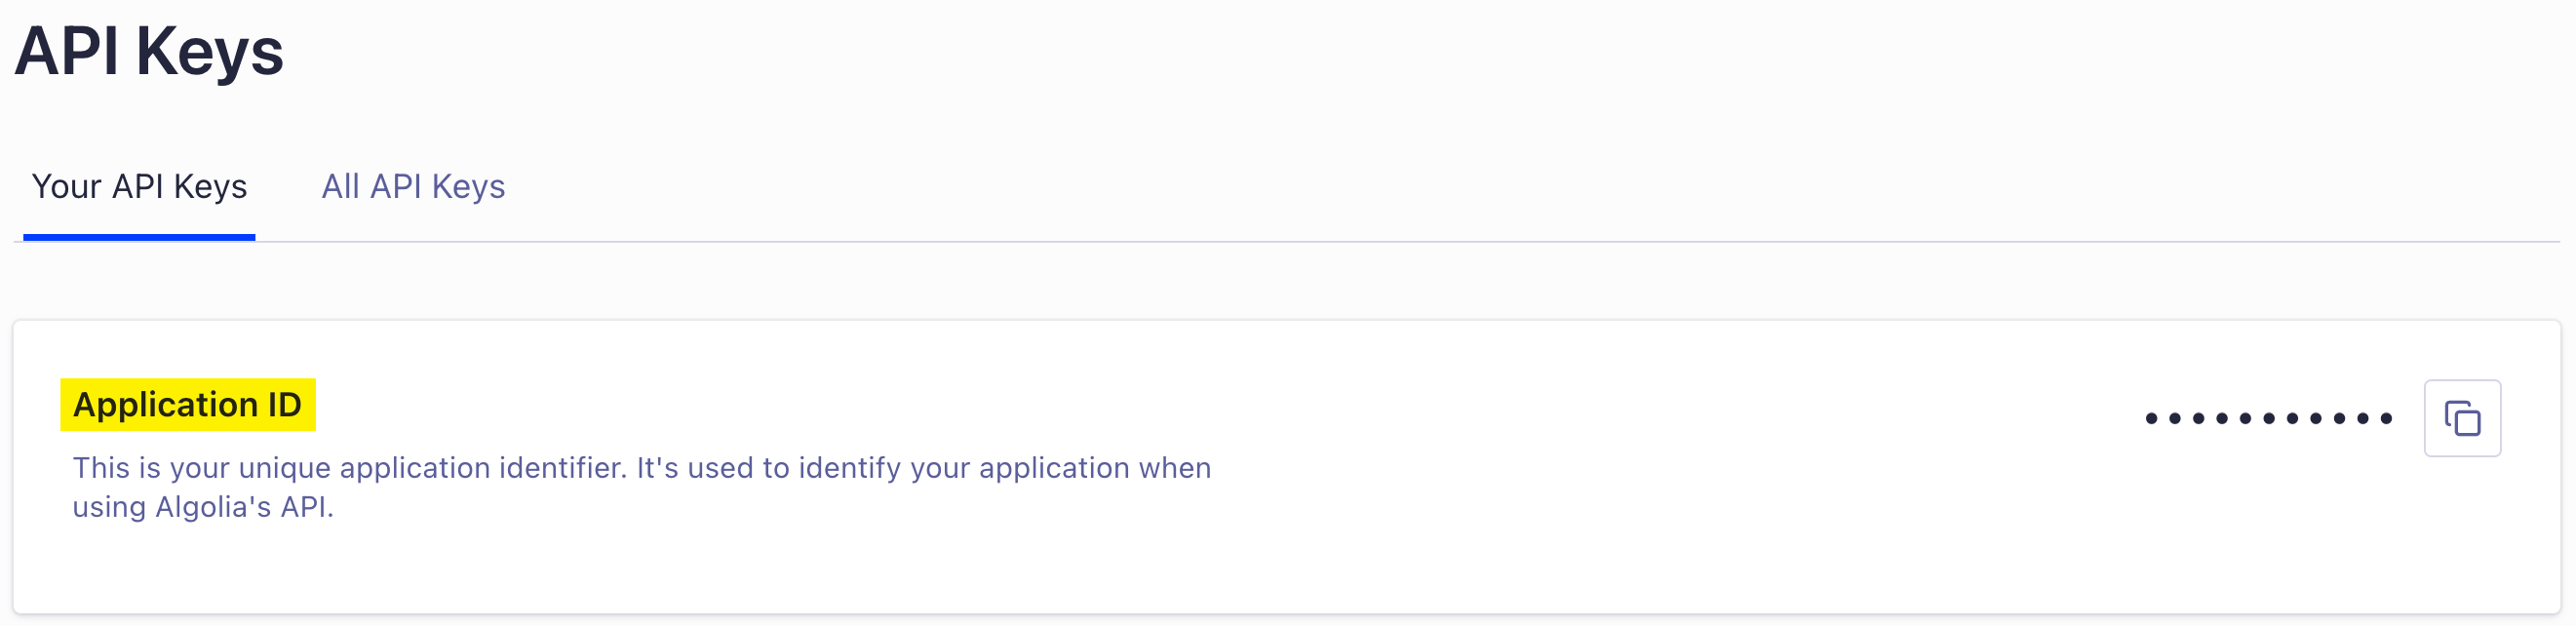Viewport: 2576px width, 626px height.
Task: Copy the Application ID to clipboard
Action: click(x=2461, y=418)
